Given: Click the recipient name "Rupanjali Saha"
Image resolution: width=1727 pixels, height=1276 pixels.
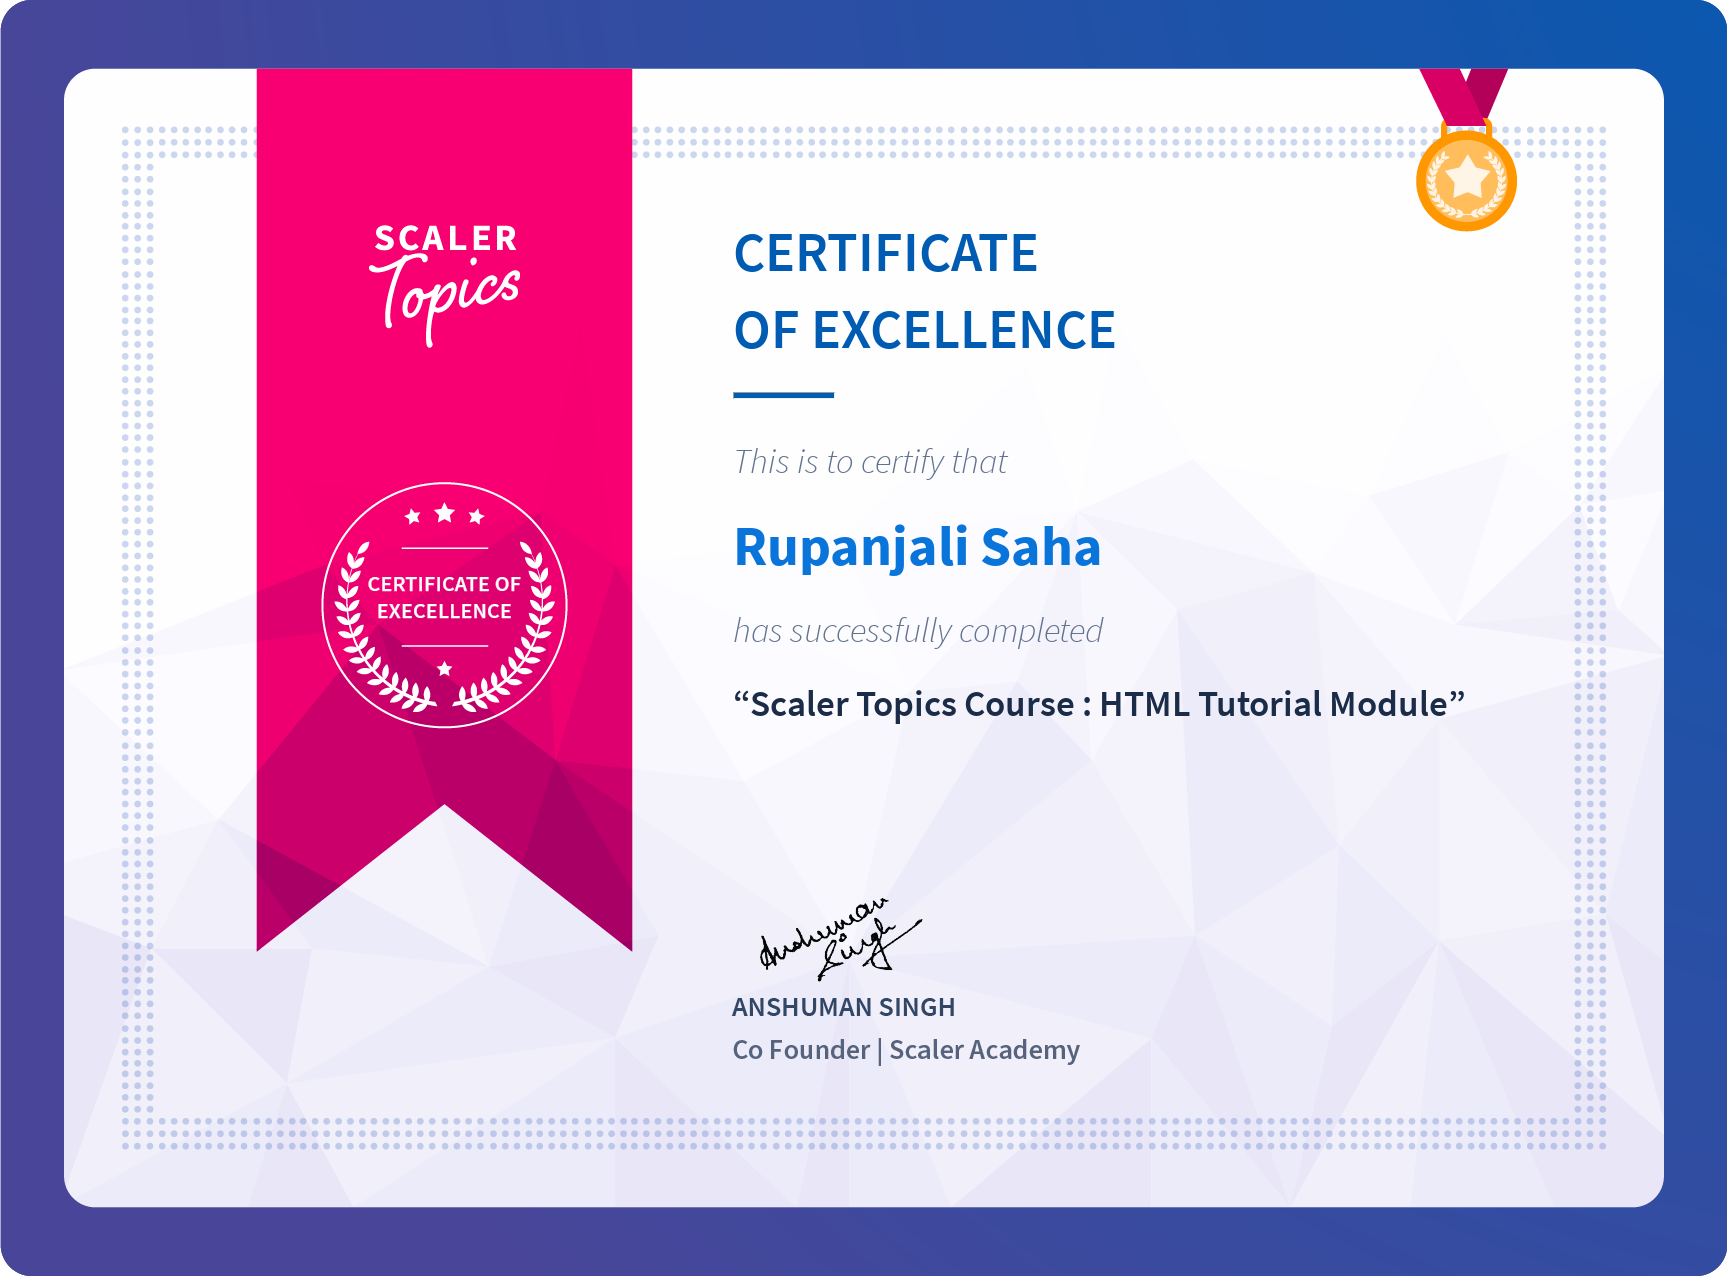Looking at the screenshot, I should coord(917,548).
